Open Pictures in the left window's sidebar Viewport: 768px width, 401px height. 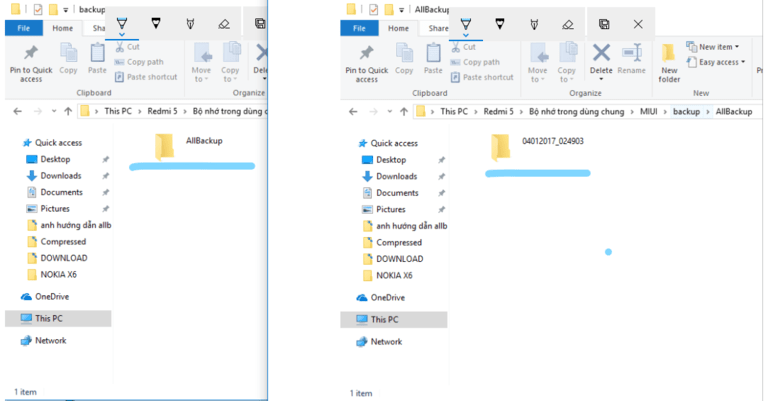coord(48,209)
